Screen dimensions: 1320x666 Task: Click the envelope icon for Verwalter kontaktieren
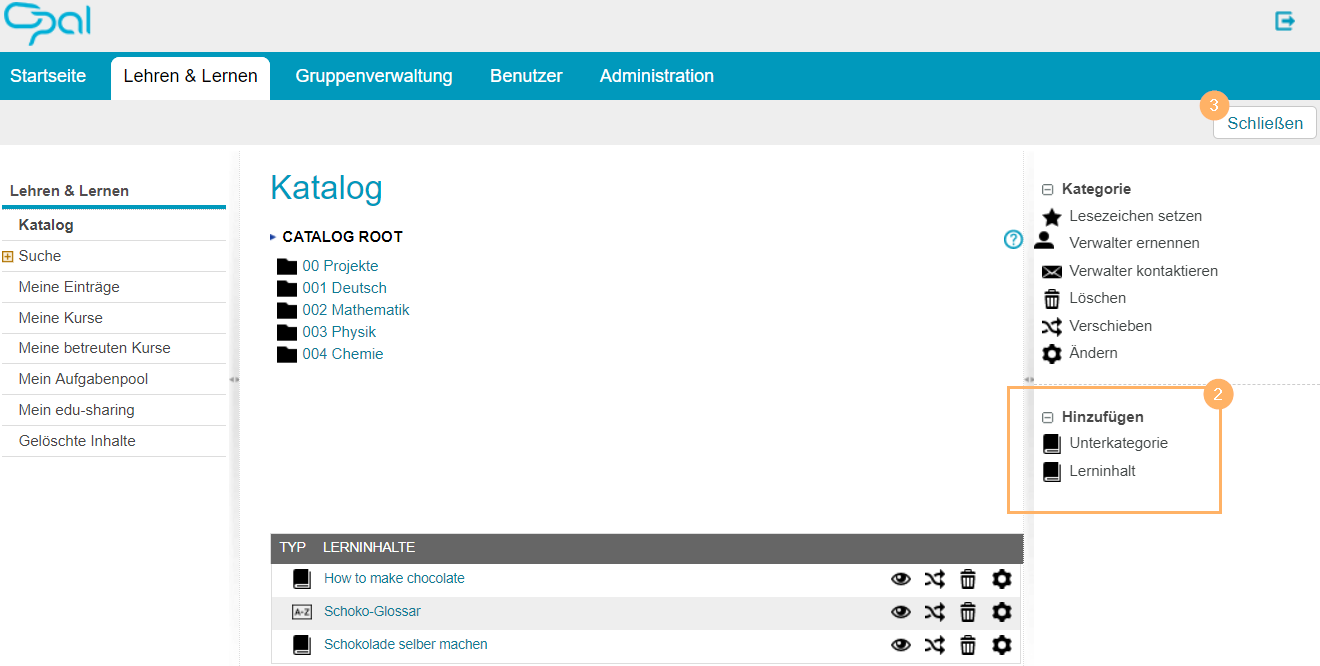click(1051, 272)
